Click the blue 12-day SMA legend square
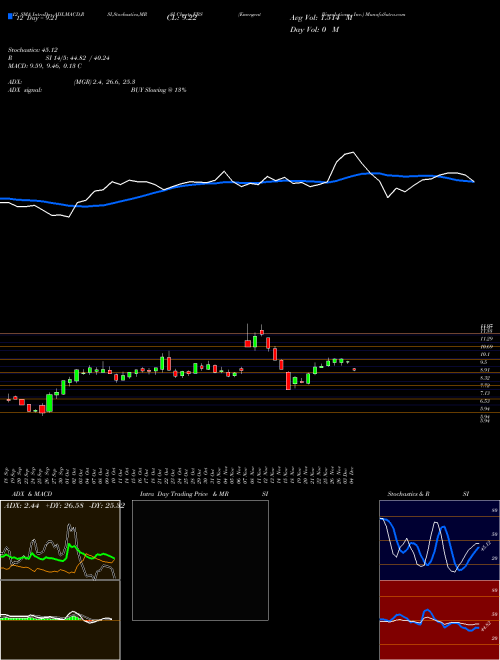 (10, 16)
